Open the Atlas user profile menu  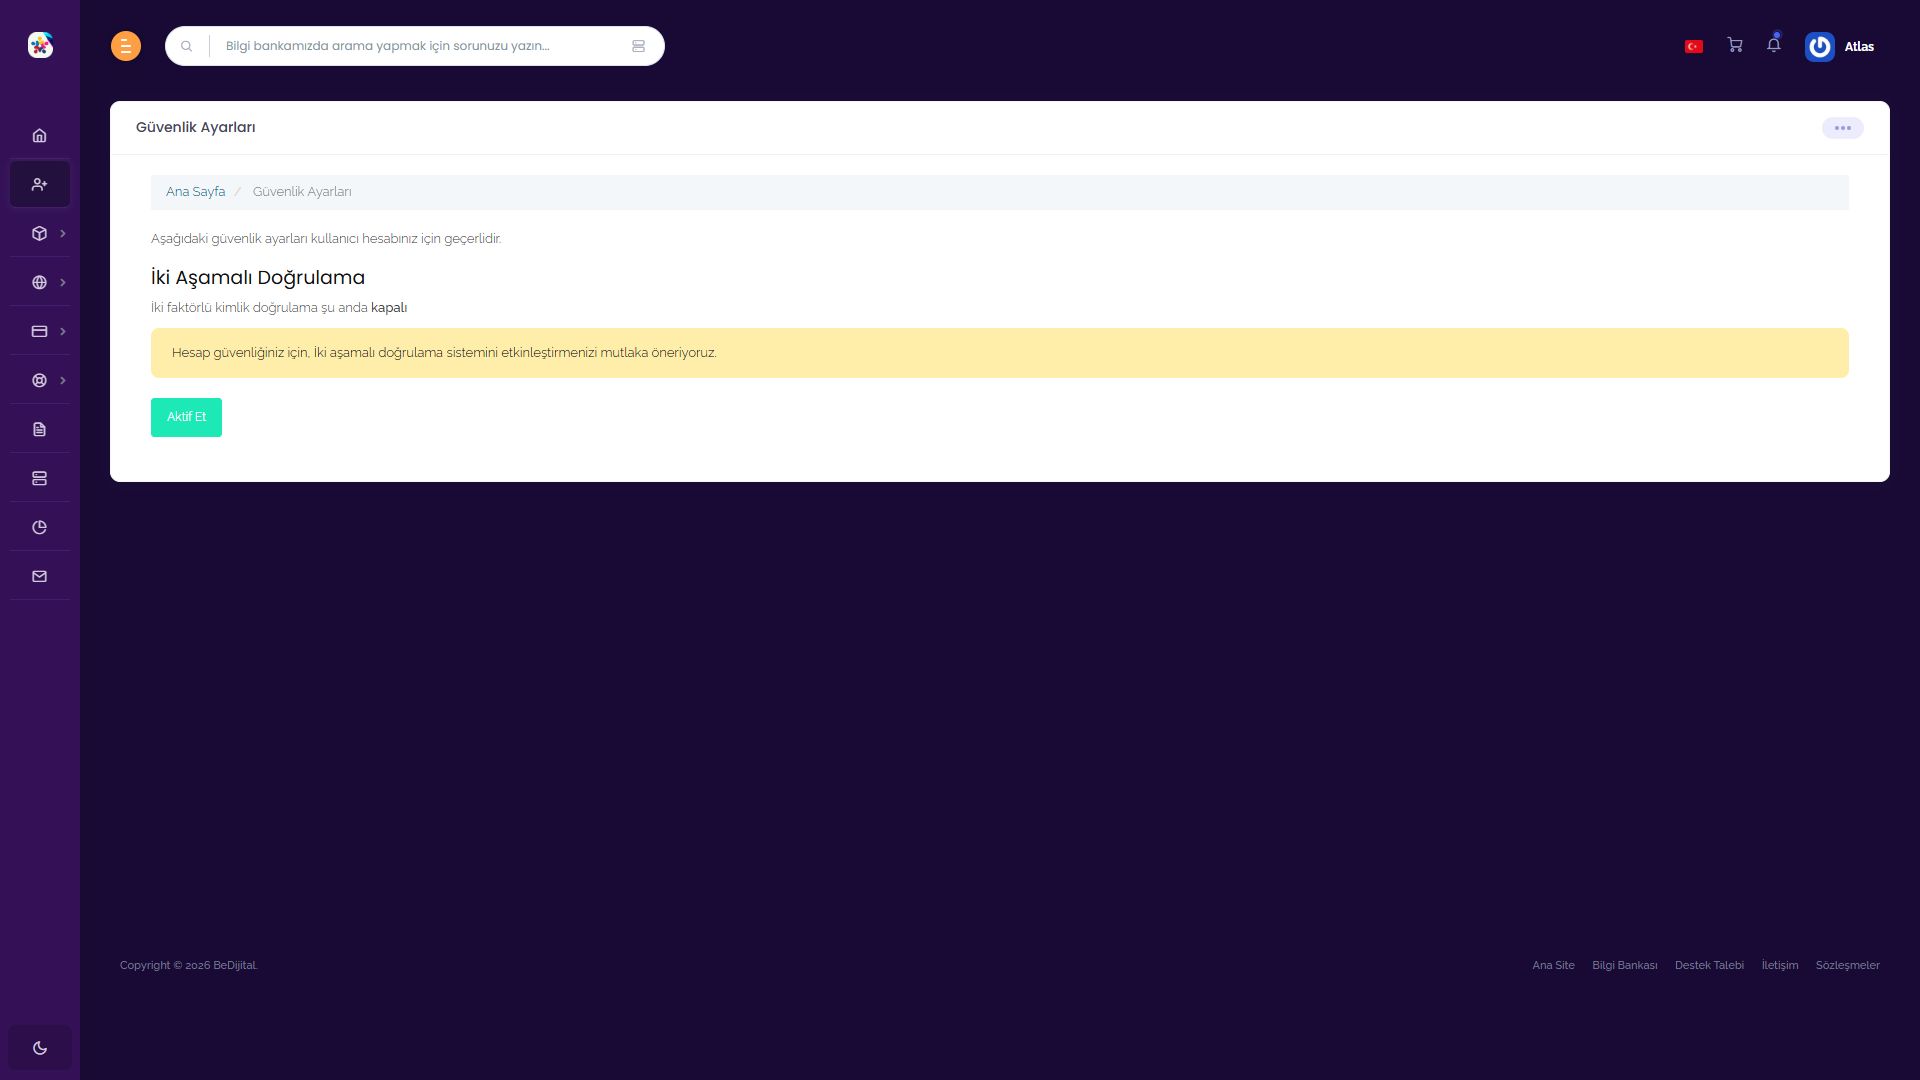click(1840, 46)
